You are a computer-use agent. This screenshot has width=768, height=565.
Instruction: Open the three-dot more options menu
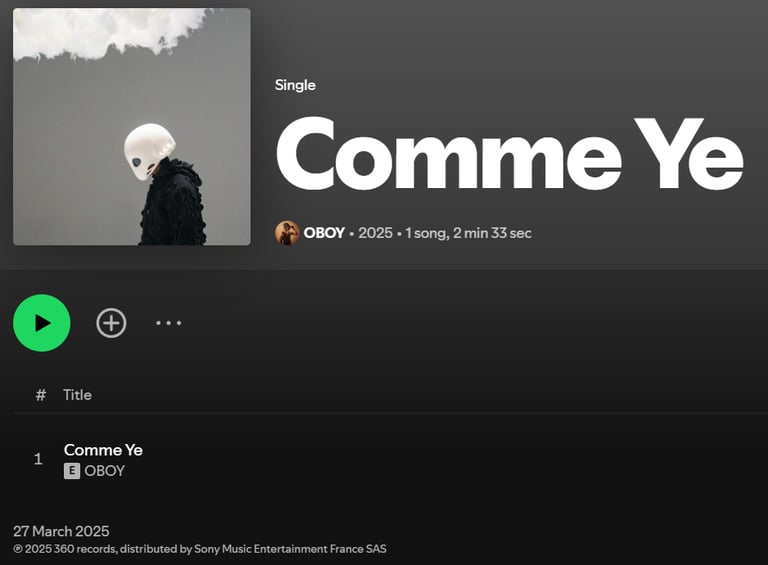pos(168,323)
